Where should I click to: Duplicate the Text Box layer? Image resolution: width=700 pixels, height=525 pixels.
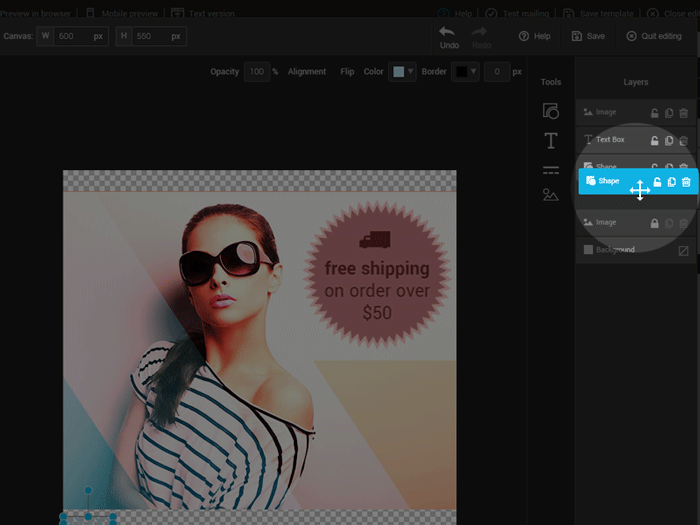[670, 141]
